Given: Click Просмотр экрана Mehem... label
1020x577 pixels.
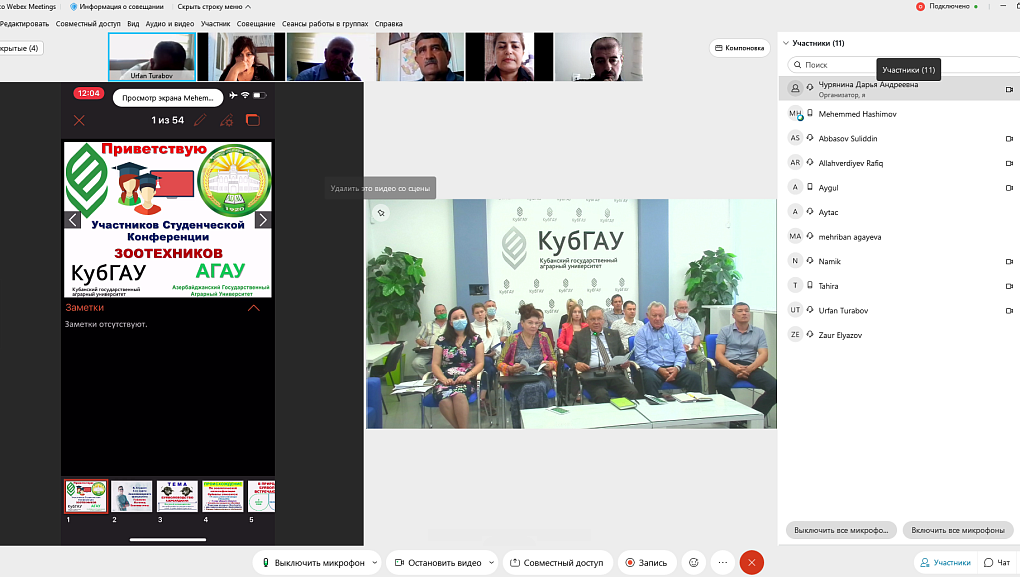Looking at the screenshot, I should pos(168,98).
